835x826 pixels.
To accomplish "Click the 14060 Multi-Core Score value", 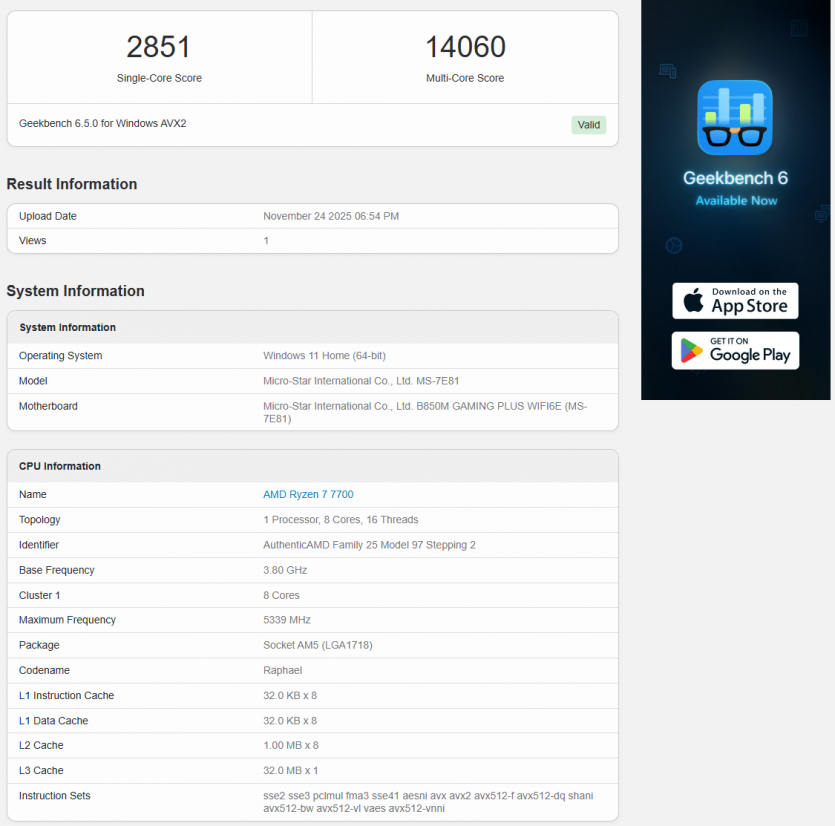I will coord(465,47).
